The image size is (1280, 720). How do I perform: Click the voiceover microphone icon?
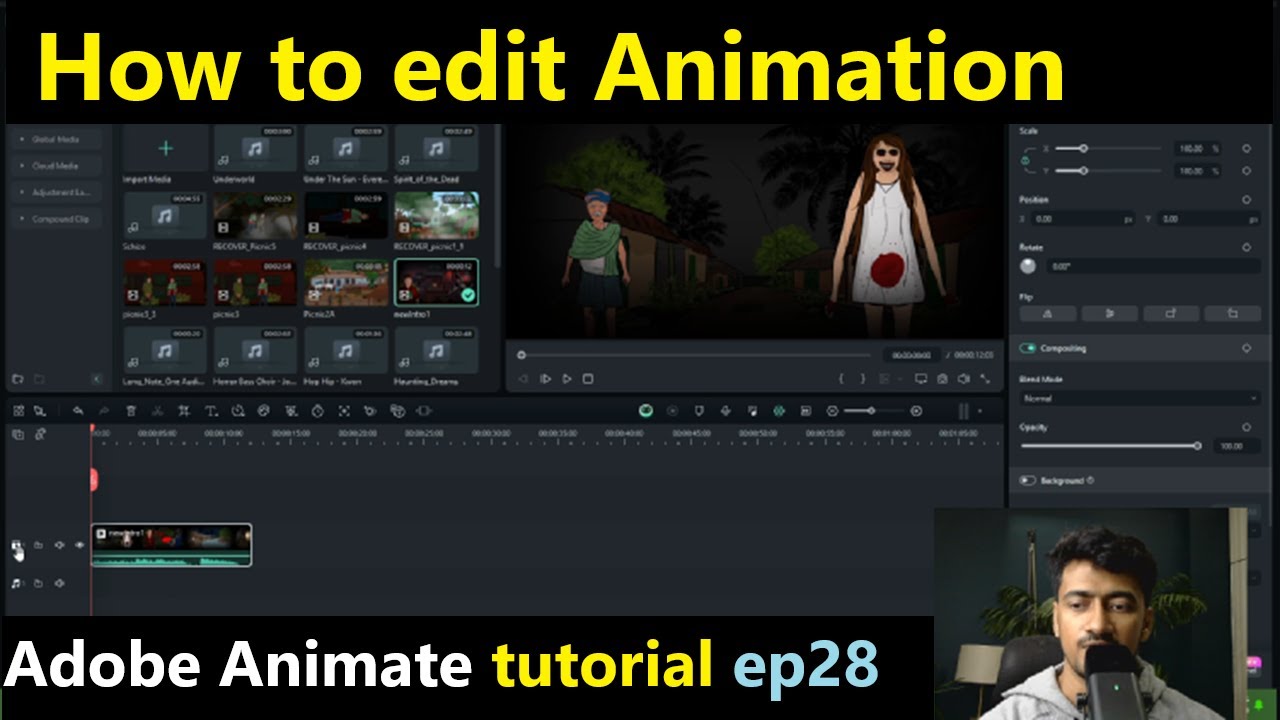point(725,411)
